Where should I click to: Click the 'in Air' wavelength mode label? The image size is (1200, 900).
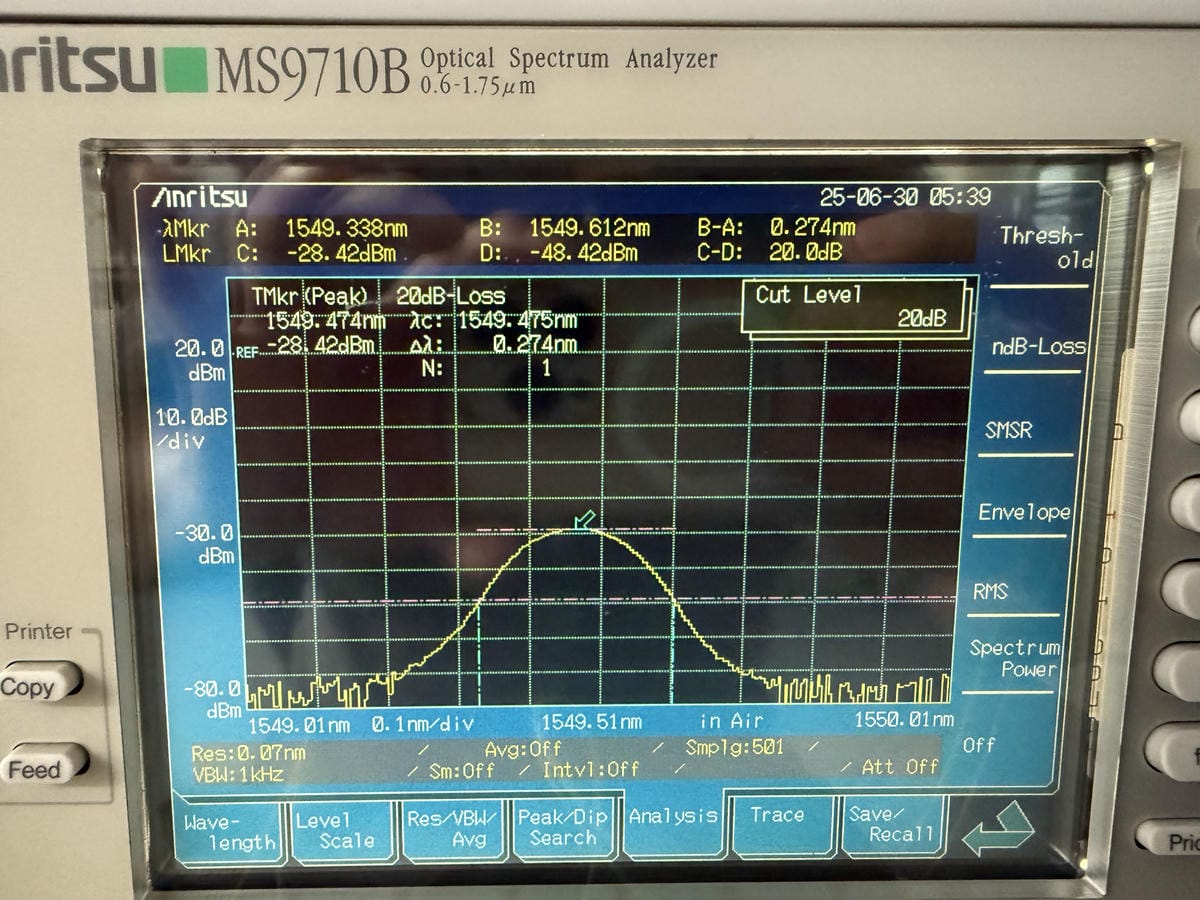pyautogui.click(x=731, y=720)
